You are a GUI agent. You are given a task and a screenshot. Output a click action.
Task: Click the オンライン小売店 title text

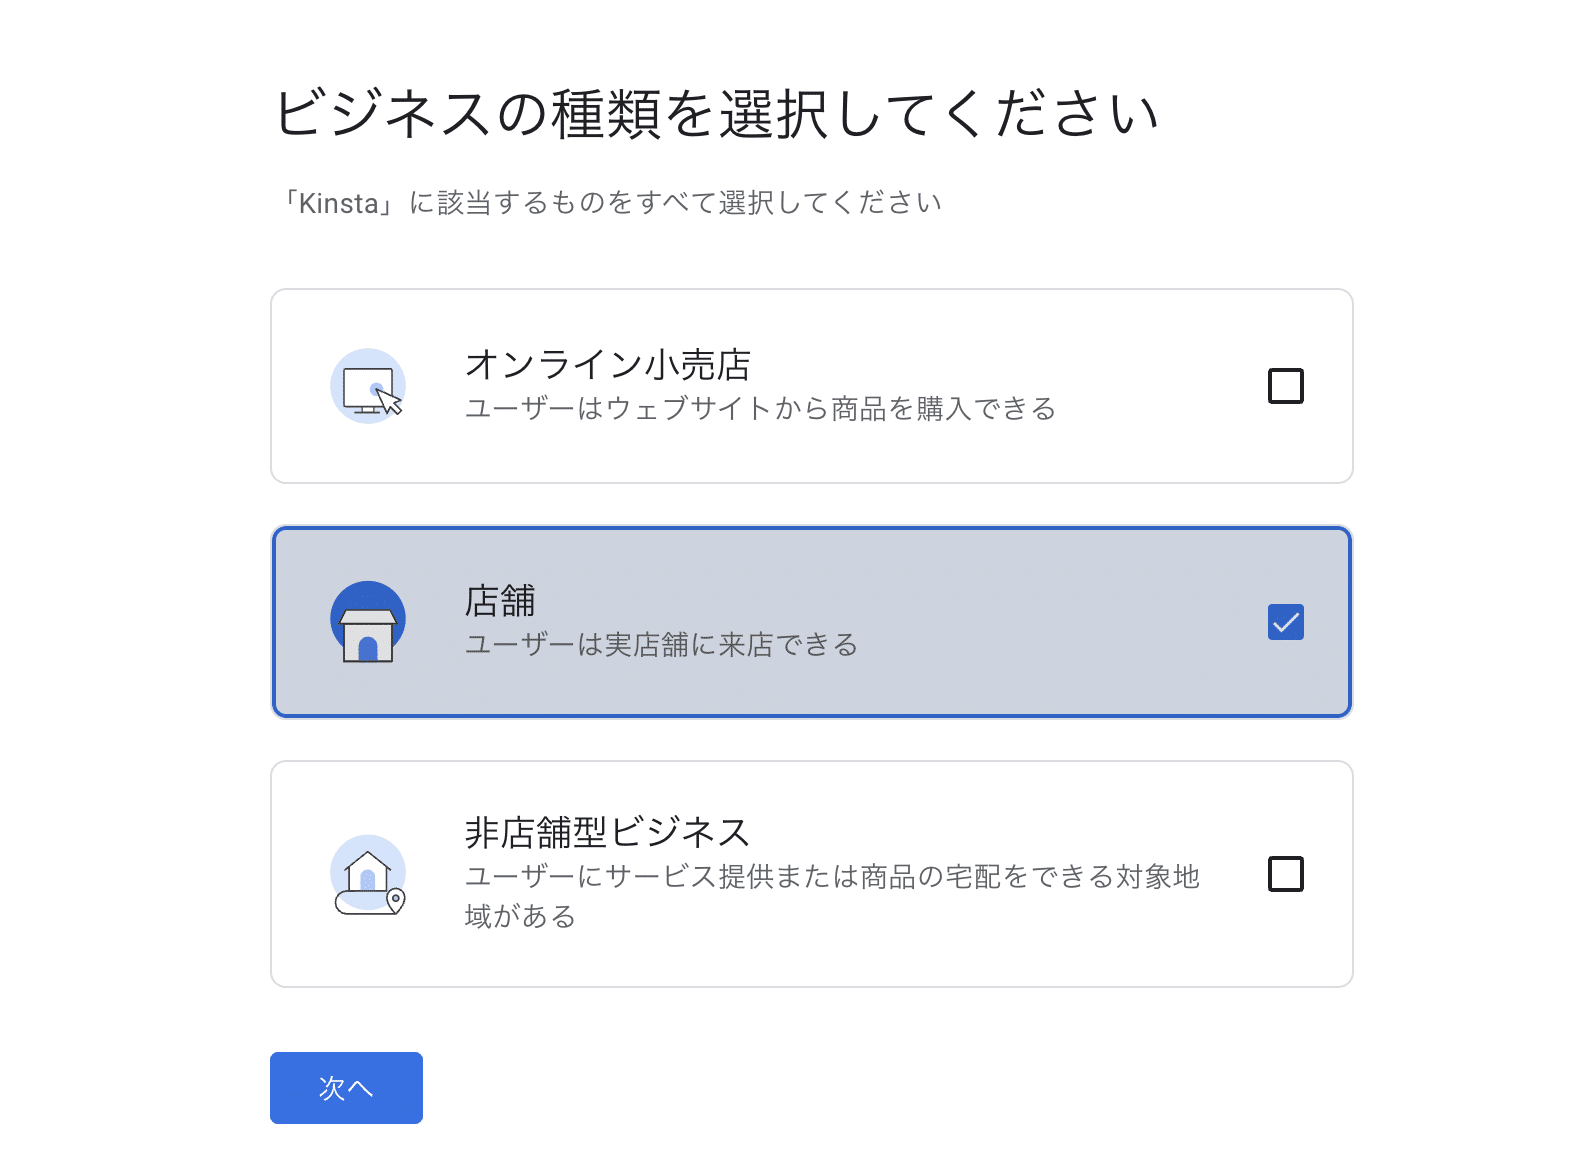pyautogui.click(x=609, y=364)
